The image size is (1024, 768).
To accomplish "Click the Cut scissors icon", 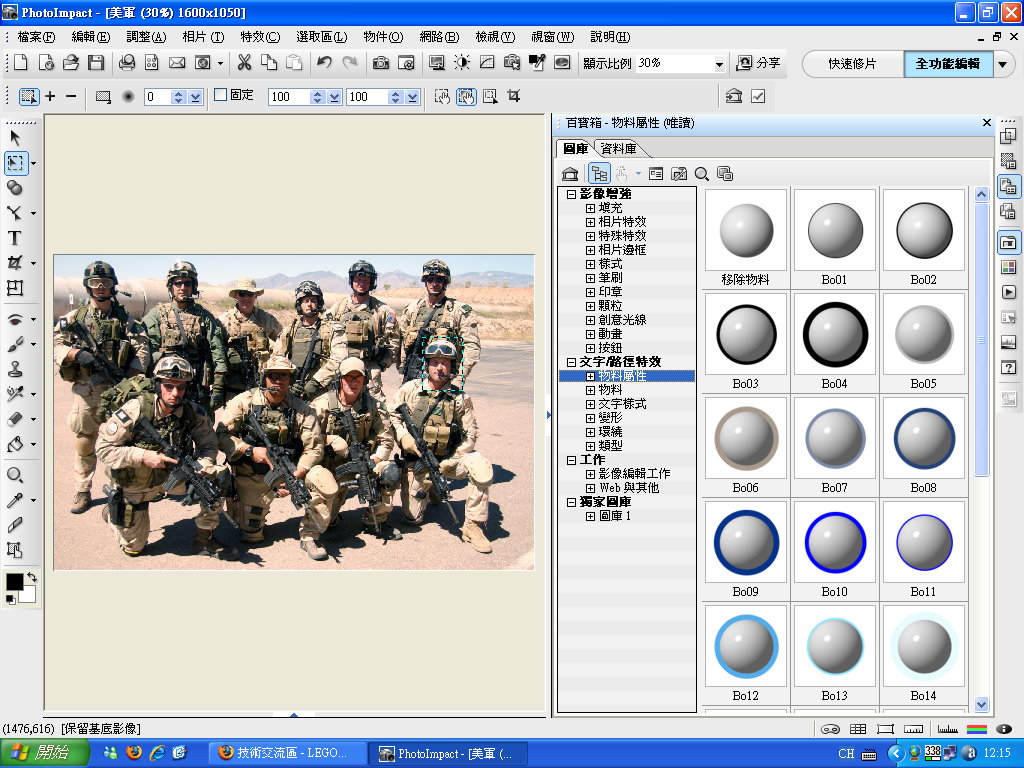I will pos(244,63).
